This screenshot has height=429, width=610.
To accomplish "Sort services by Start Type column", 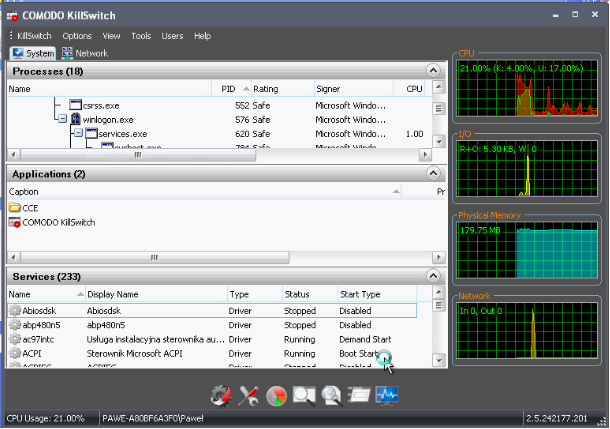I will coord(377,294).
